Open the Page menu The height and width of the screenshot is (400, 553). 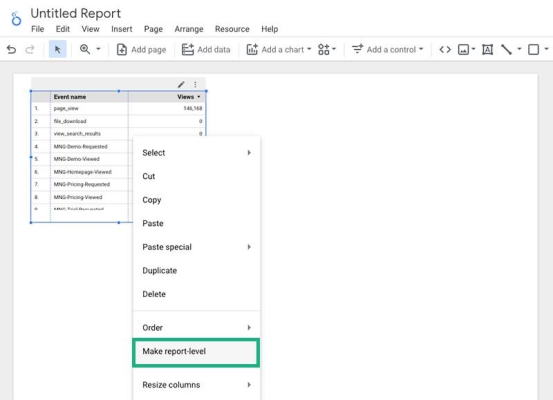click(x=153, y=29)
